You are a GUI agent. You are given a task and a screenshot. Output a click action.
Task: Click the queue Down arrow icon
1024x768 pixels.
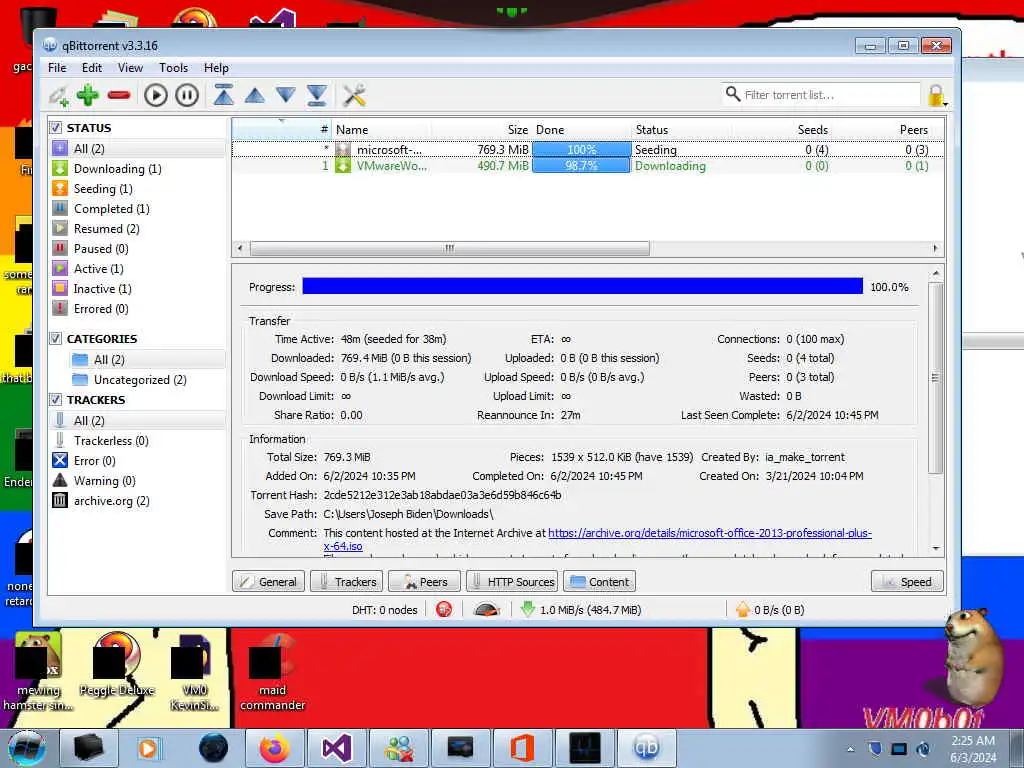click(x=285, y=95)
